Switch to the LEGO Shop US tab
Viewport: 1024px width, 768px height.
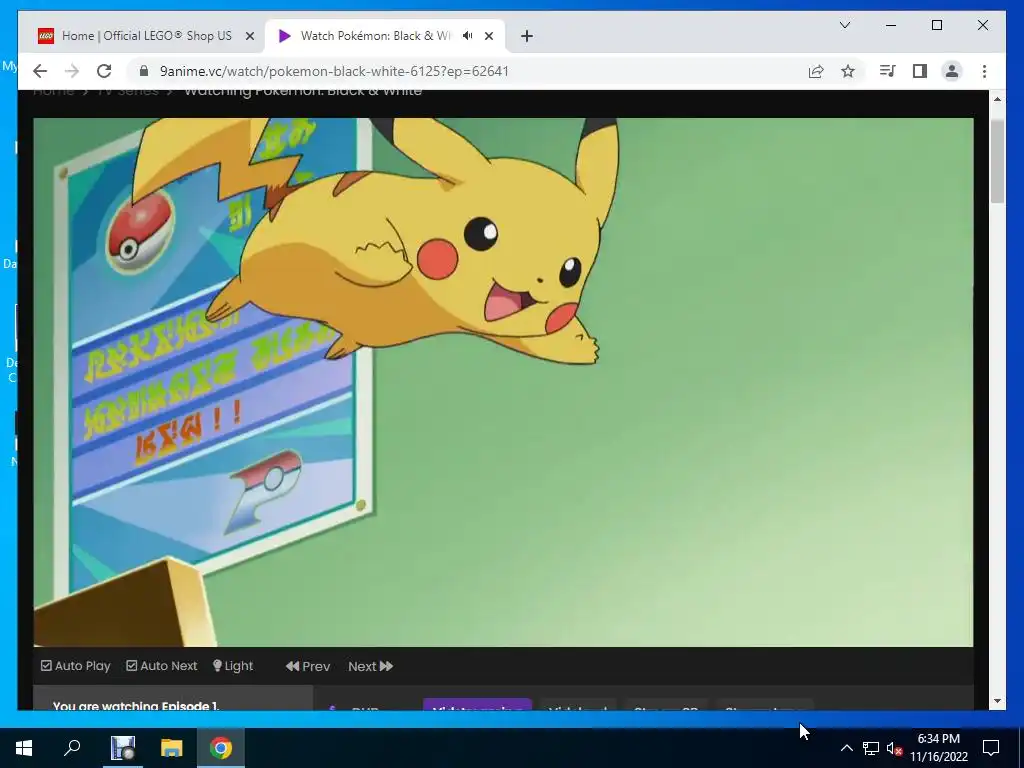147,36
